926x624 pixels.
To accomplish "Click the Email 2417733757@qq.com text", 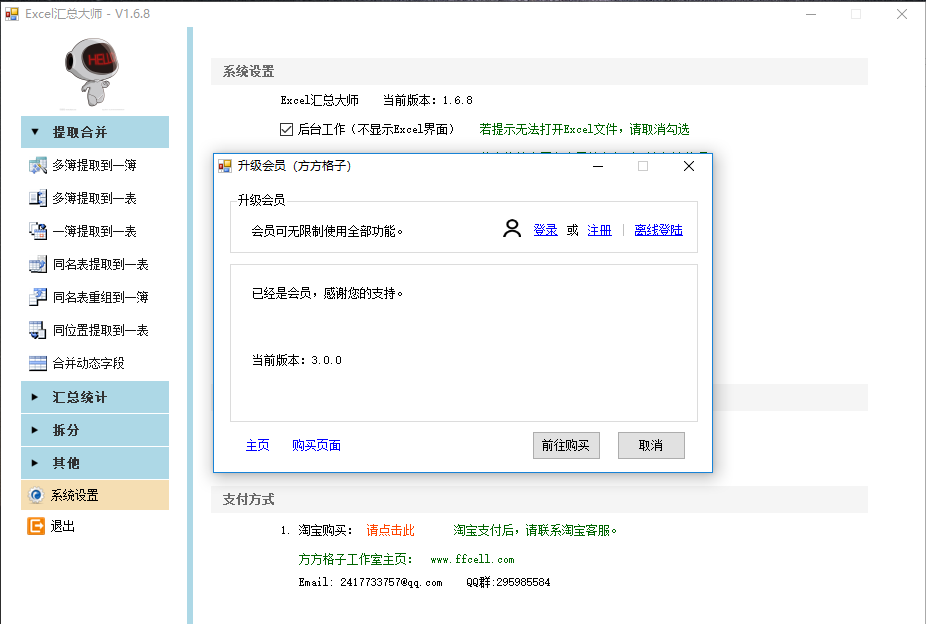I will point(370,582).
